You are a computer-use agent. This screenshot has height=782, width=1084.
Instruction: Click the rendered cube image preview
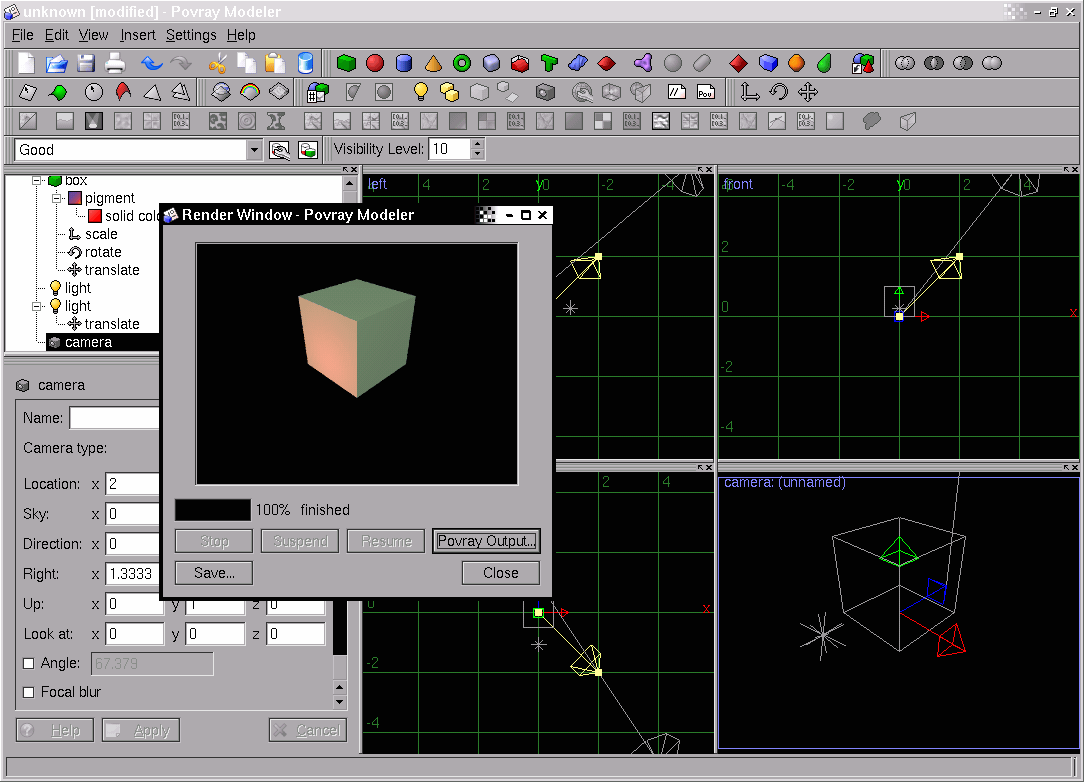357,364
